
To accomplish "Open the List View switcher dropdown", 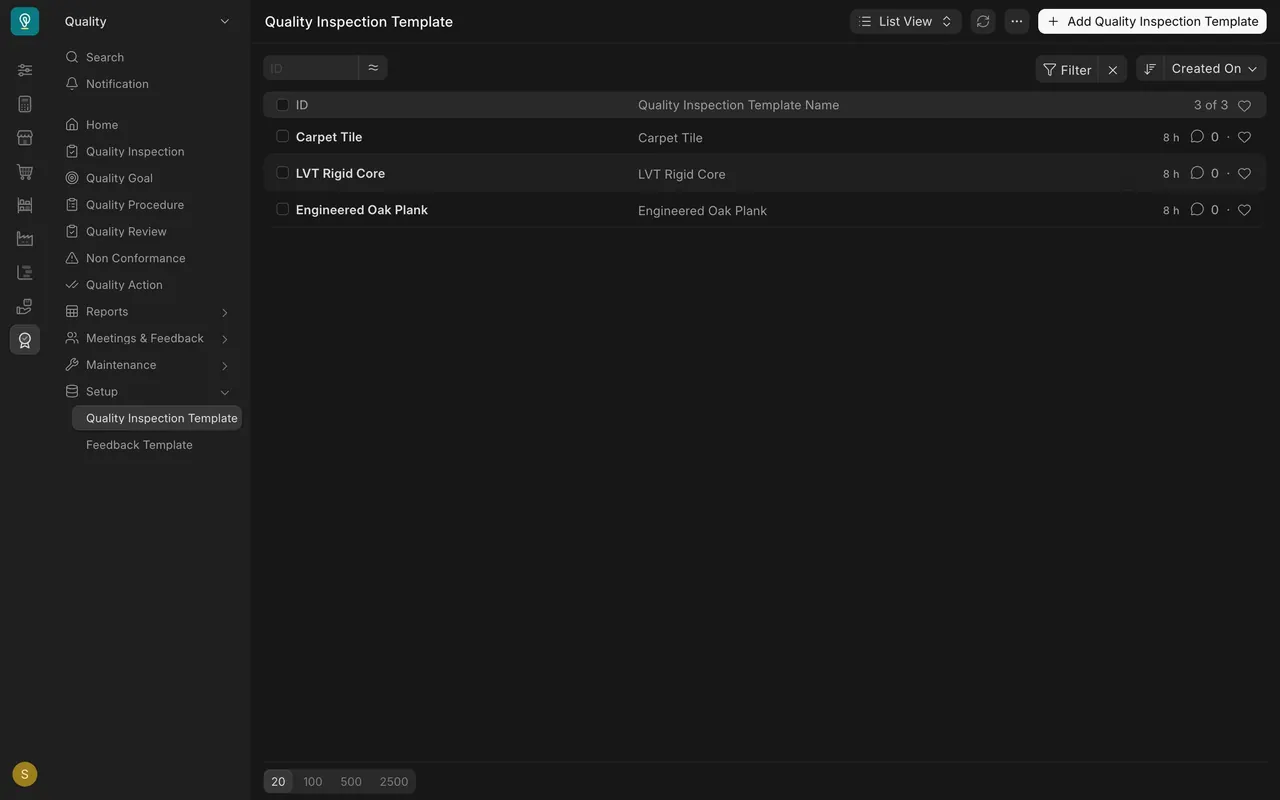I will tap(906, 21).
